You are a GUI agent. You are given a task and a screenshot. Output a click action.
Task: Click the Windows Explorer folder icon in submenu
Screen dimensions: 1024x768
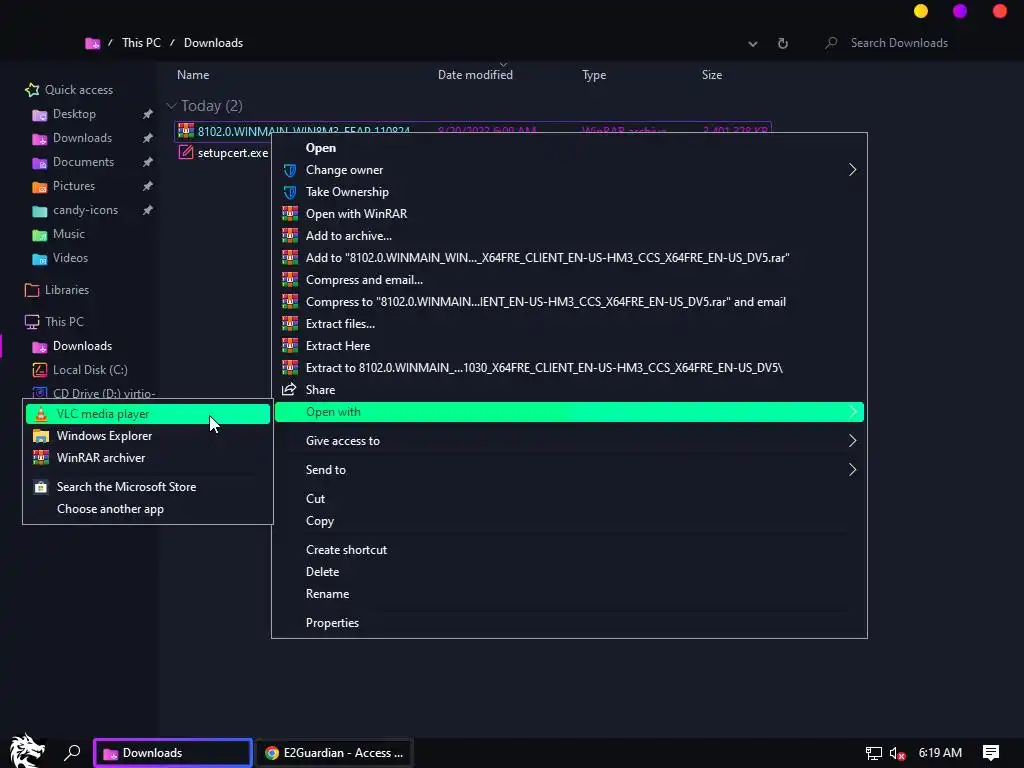[40, 436]
